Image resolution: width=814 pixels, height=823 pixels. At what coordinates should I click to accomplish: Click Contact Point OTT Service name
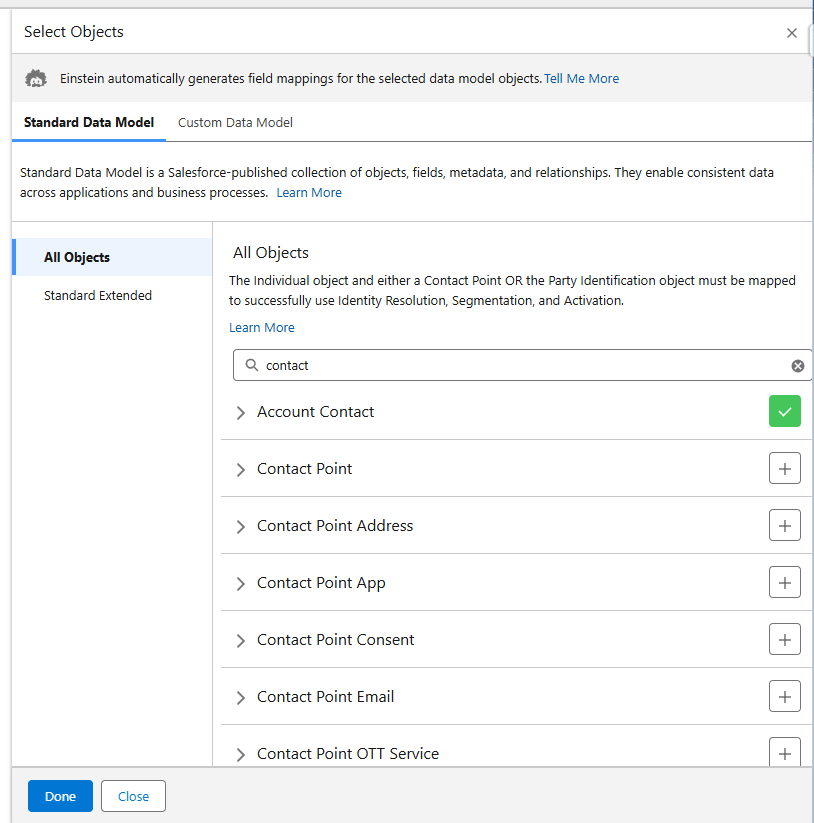coord(348,754)
